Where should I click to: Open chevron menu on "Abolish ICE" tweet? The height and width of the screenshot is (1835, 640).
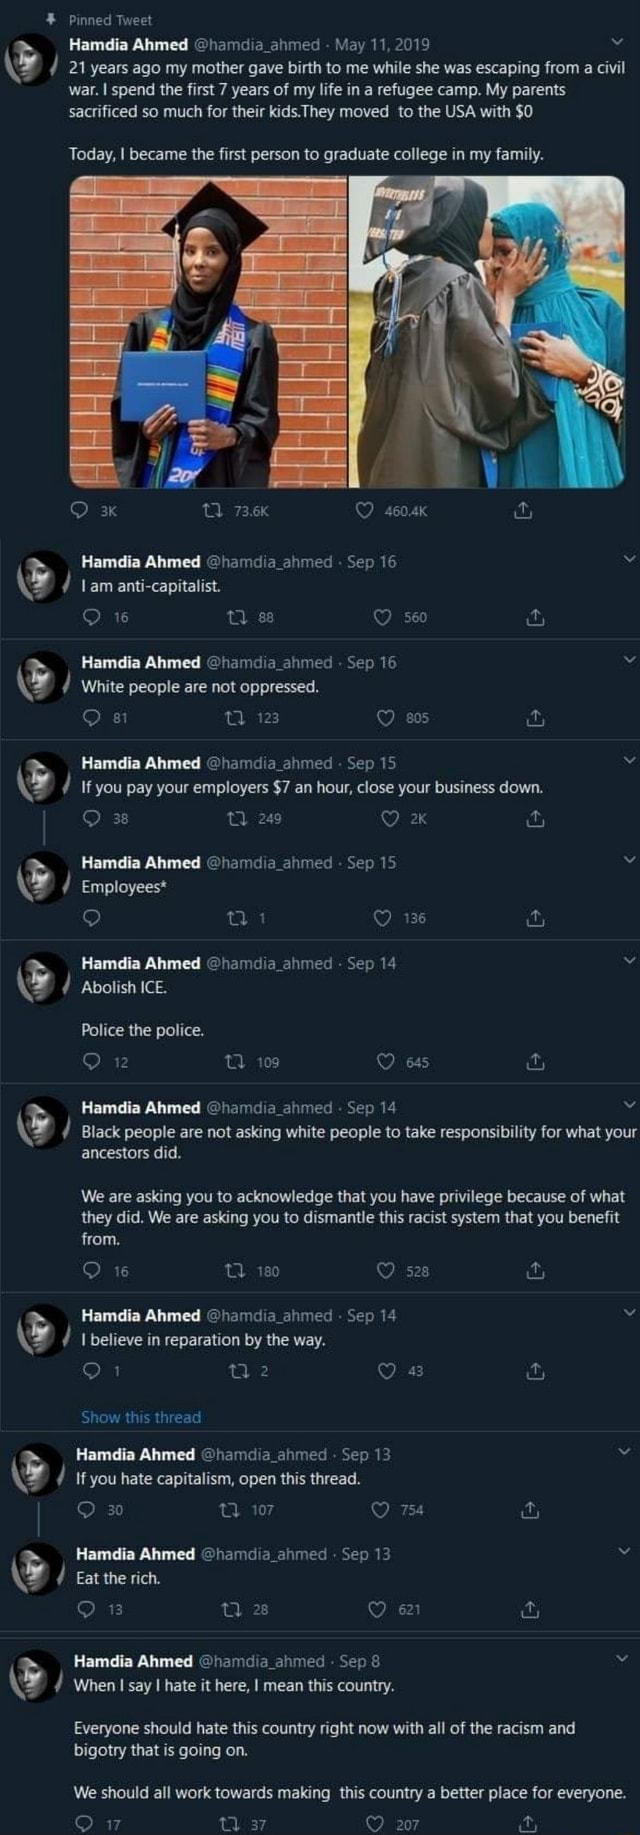point(628,960)
